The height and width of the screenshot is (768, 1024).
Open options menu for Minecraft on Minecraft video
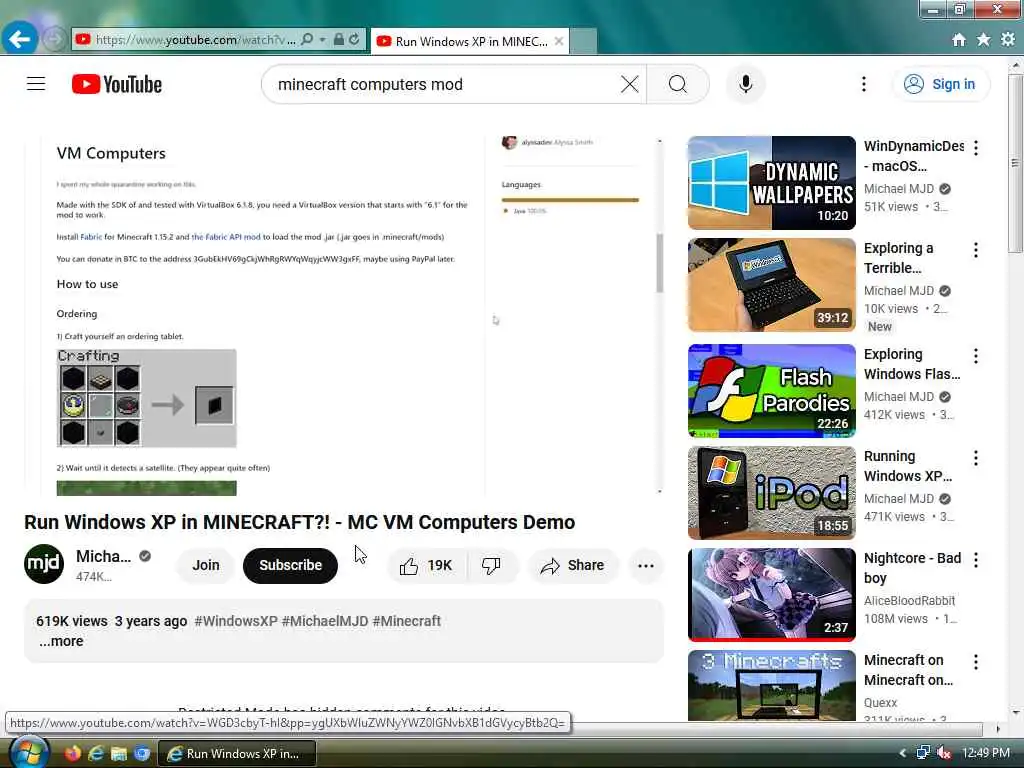point(976,662)
